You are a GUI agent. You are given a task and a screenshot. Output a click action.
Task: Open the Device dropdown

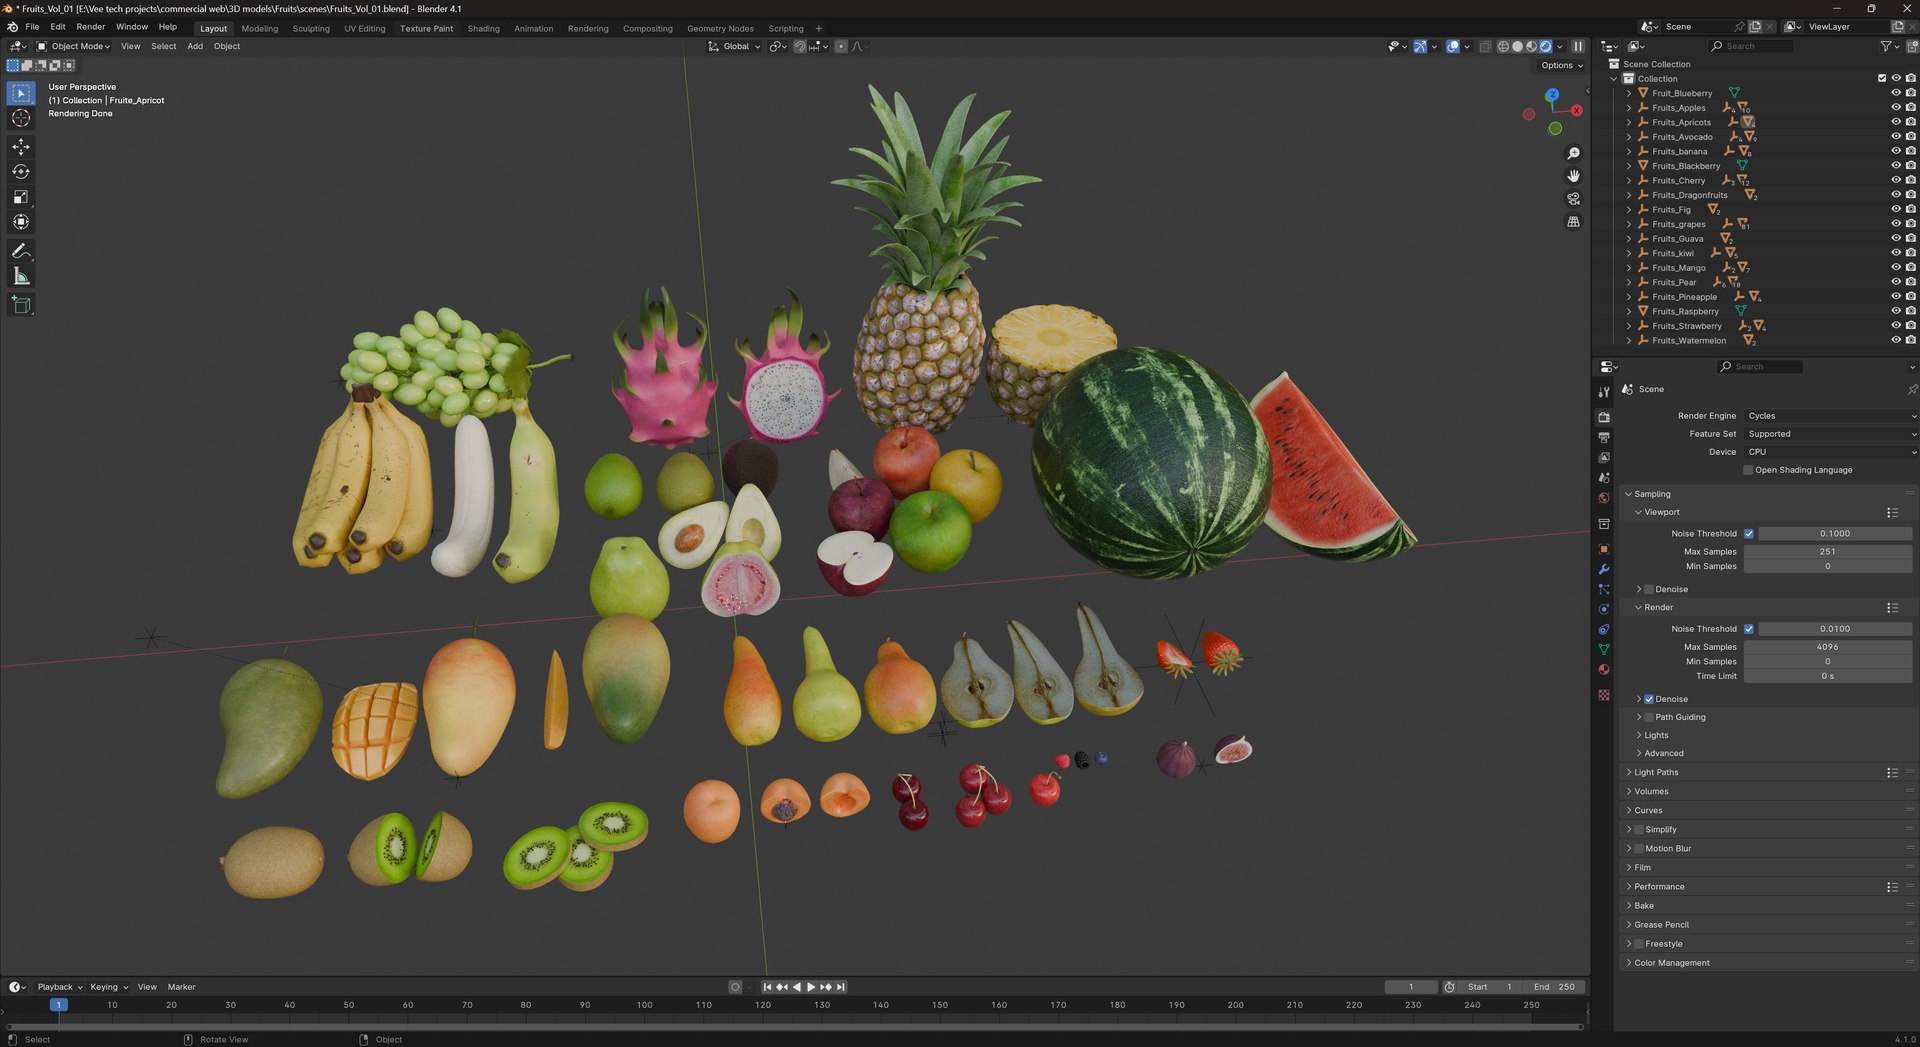pyautogui.click(x=1830, y=452)
